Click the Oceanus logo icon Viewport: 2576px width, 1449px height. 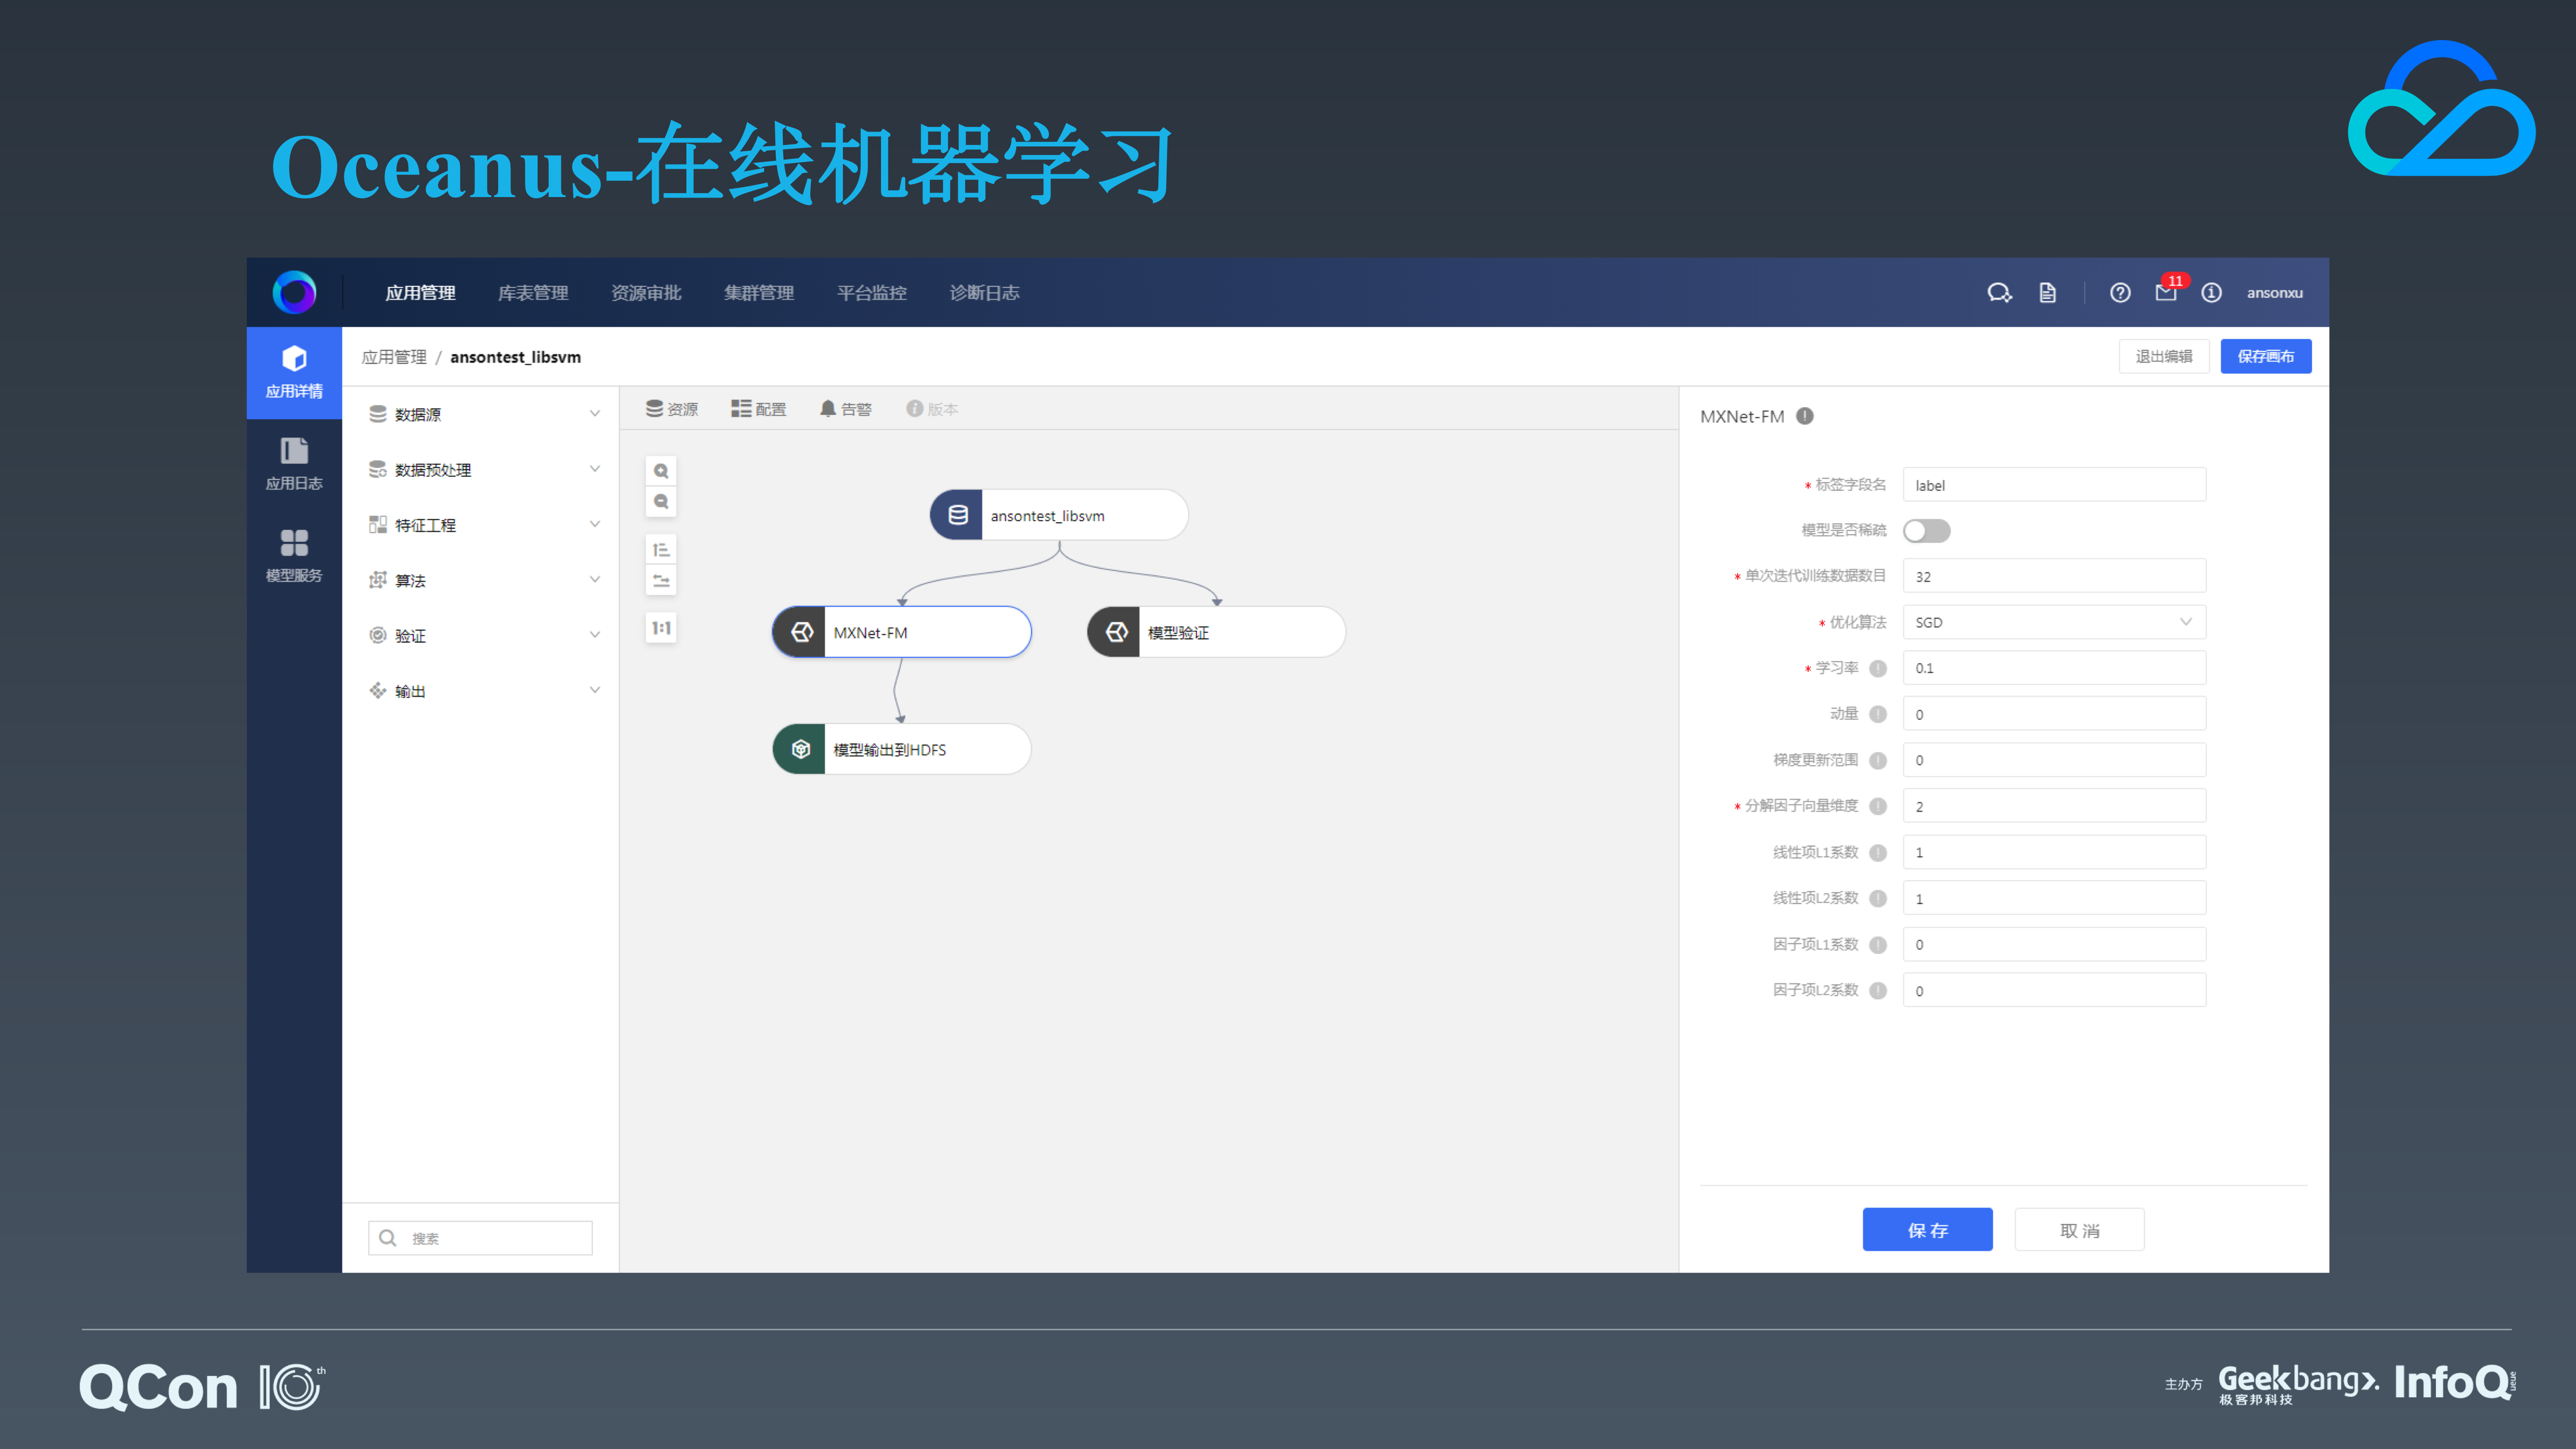coord(294,292)
